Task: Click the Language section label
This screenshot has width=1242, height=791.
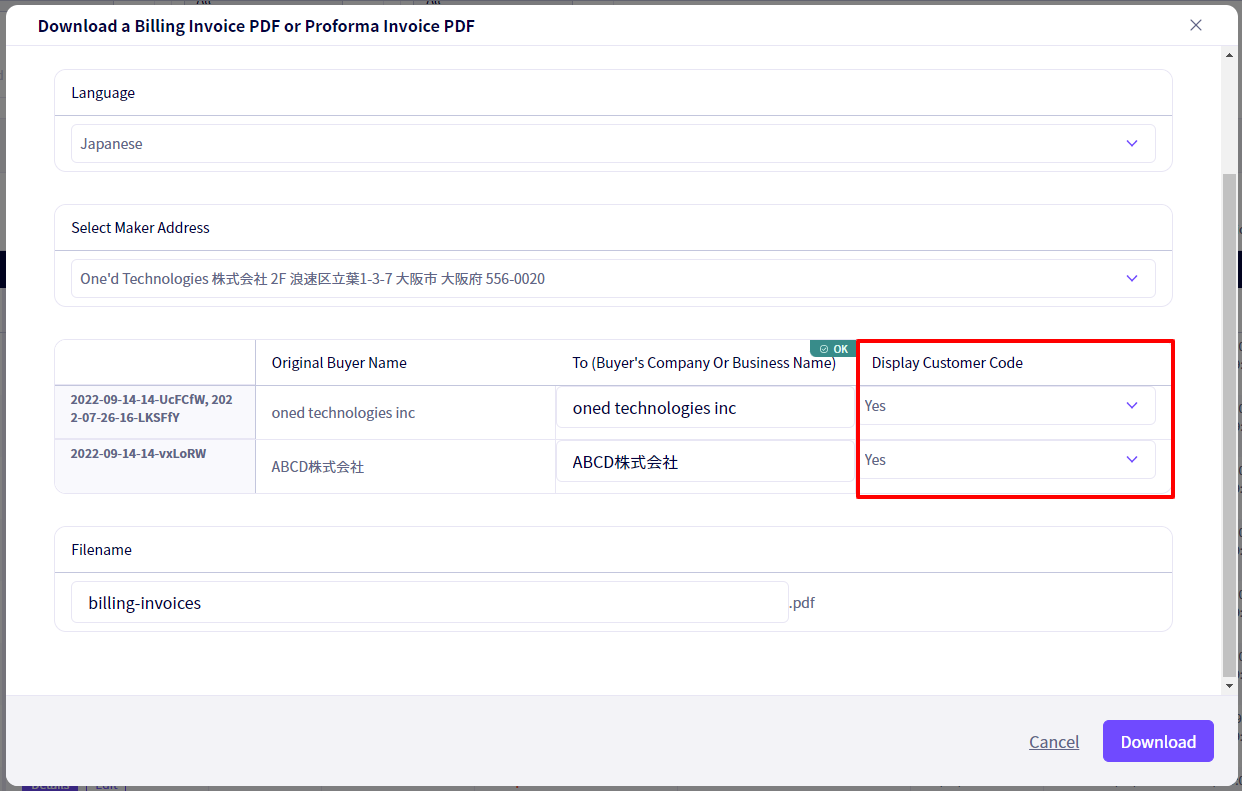Action: 103,93
